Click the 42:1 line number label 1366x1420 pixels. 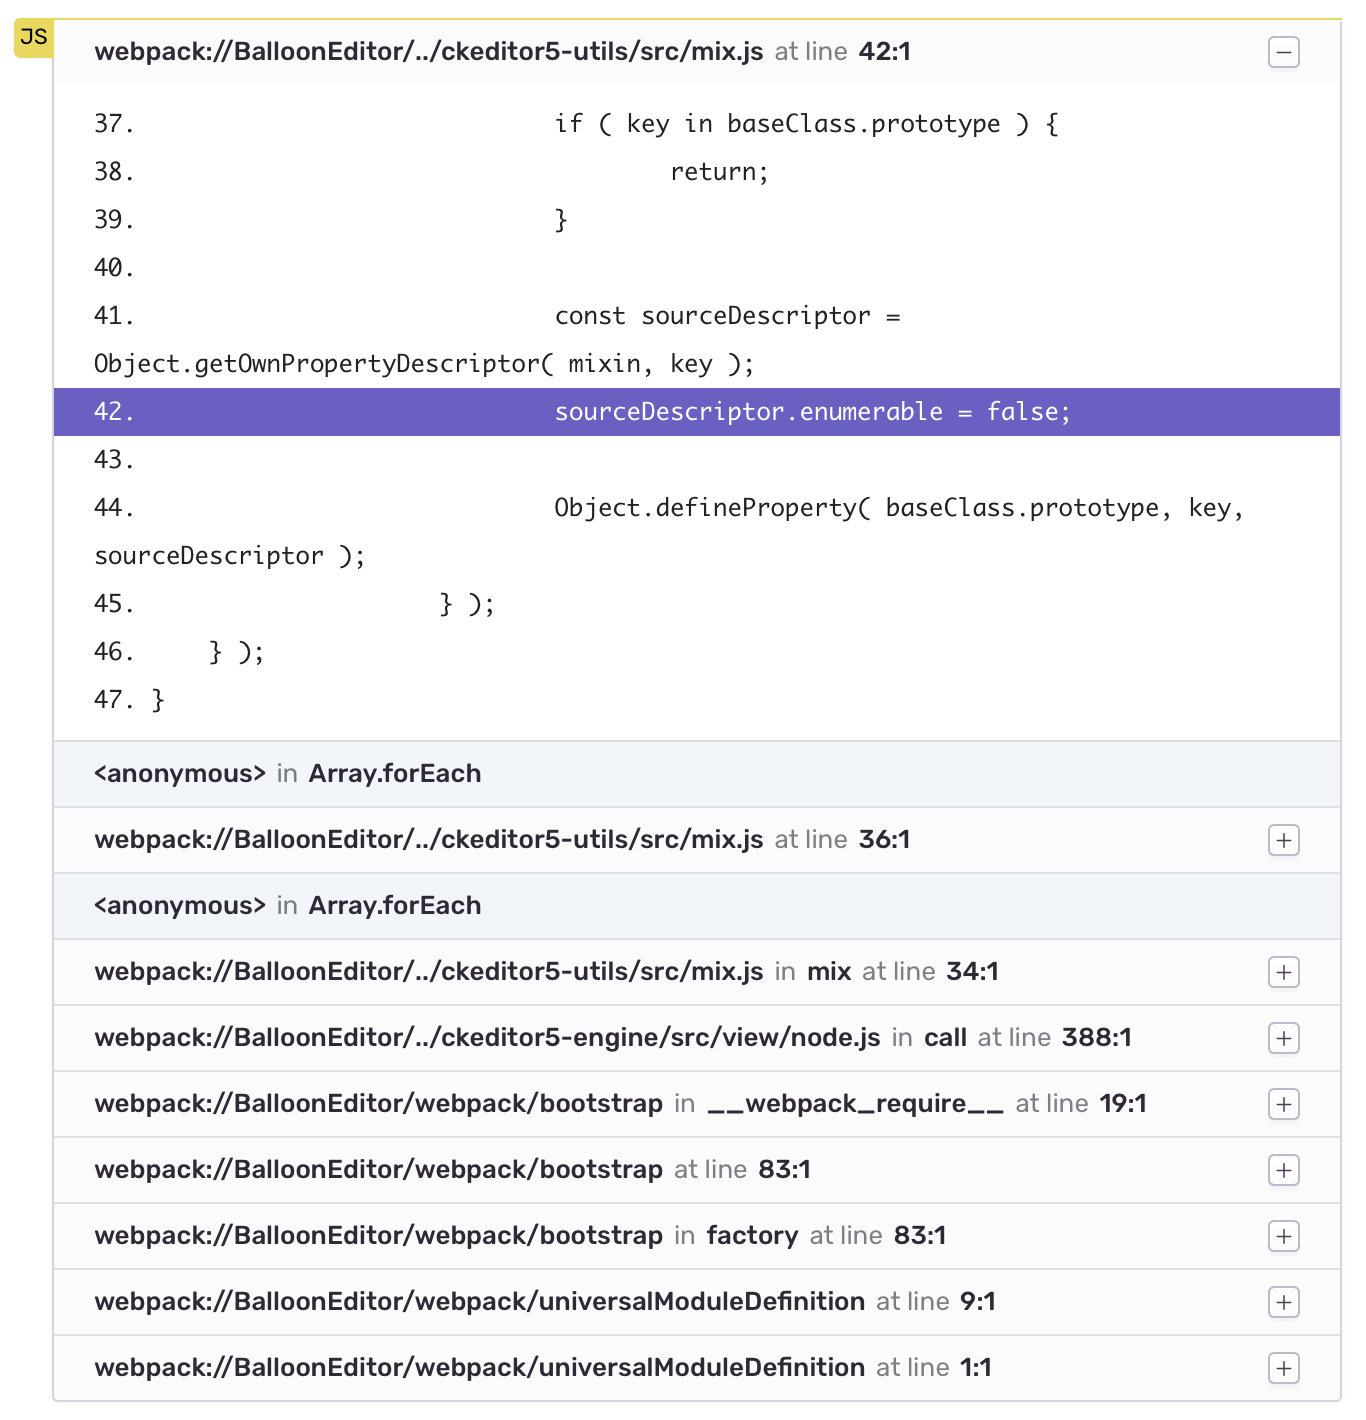[884, 51]
